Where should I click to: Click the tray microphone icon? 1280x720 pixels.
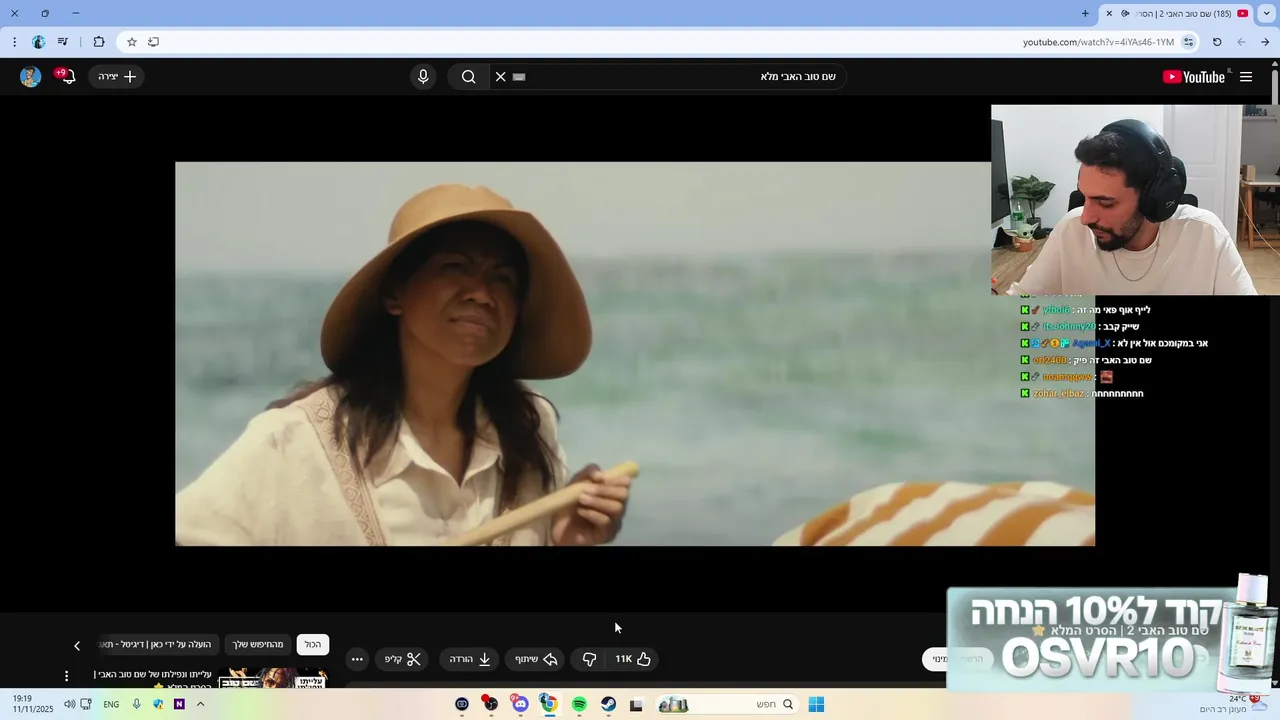coord(136,704)
